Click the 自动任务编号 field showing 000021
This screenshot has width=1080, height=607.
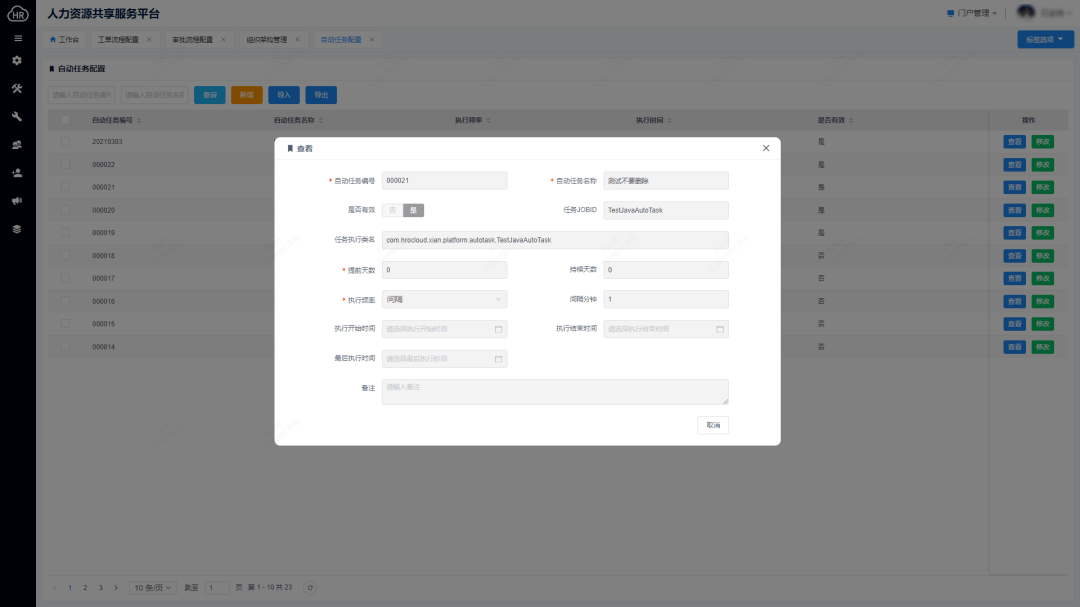[444, 181]
